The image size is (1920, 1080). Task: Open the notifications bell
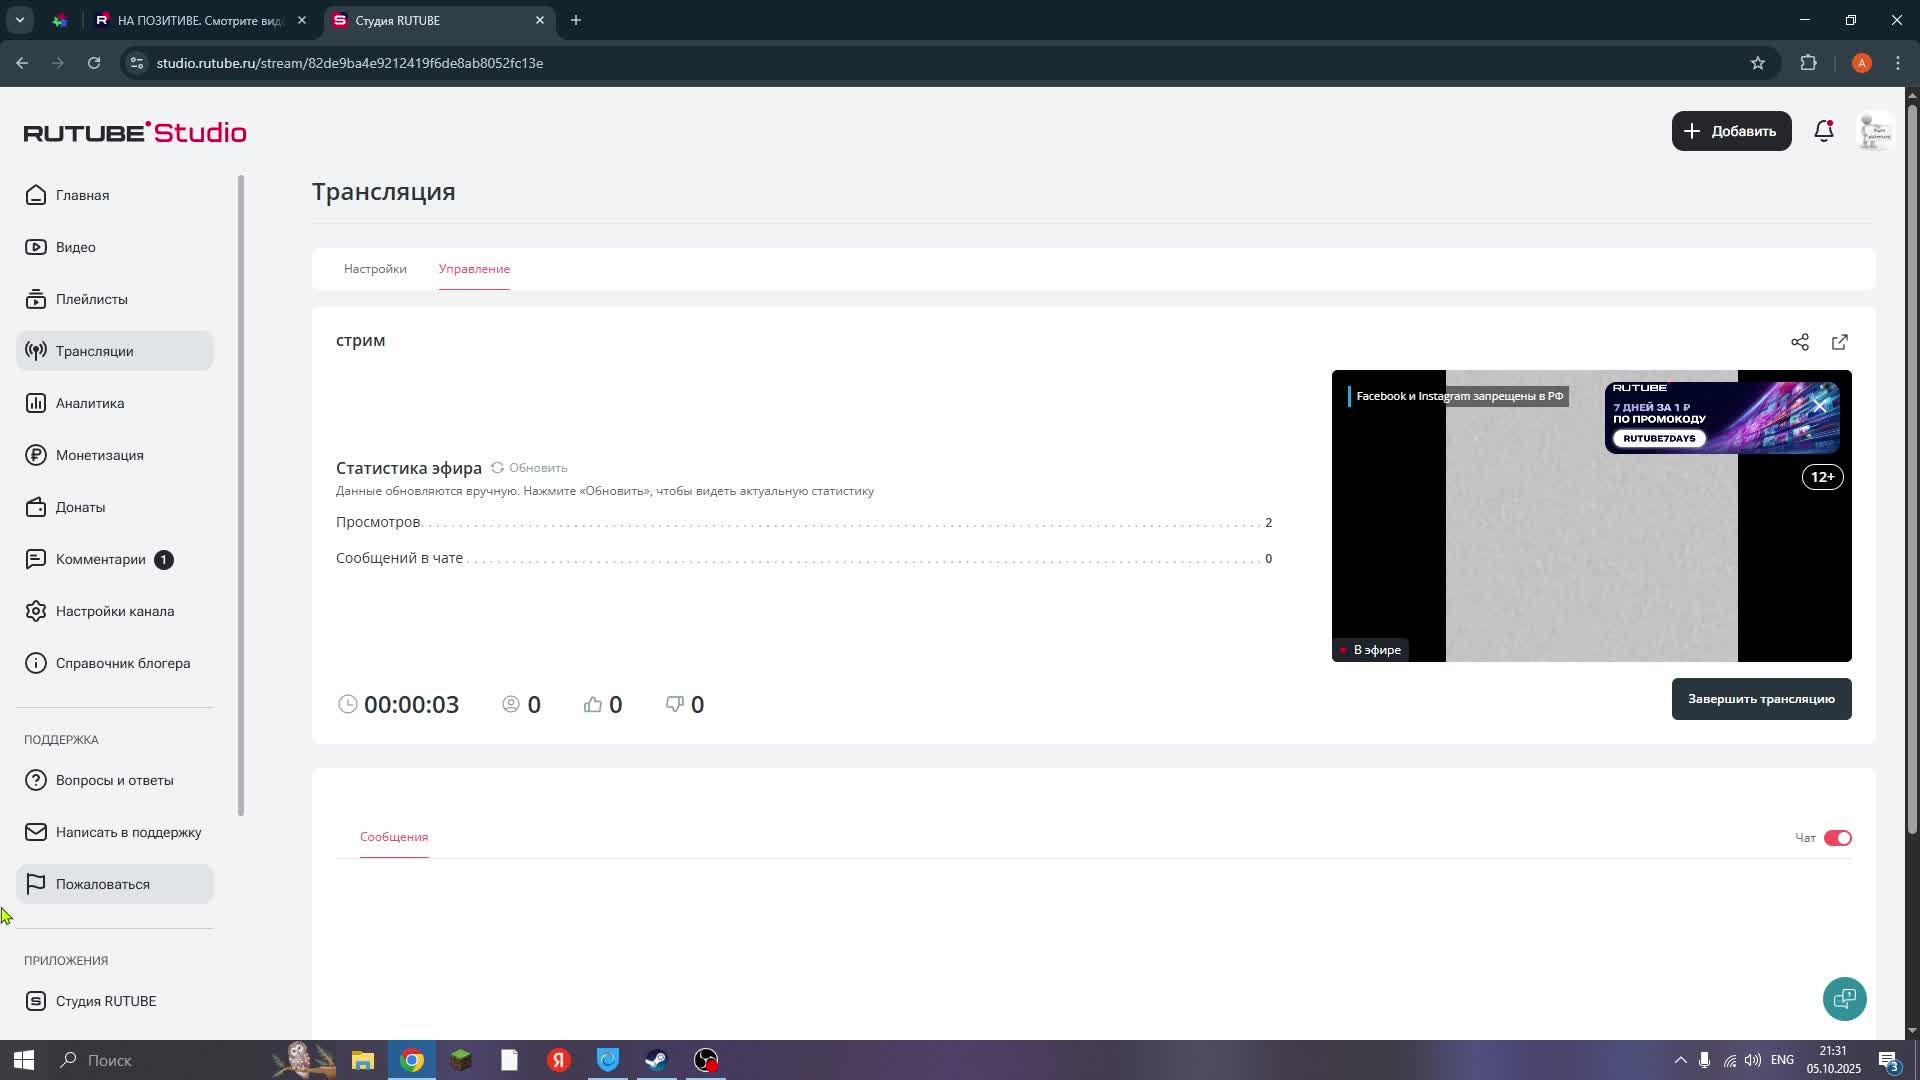[1823, 131]
